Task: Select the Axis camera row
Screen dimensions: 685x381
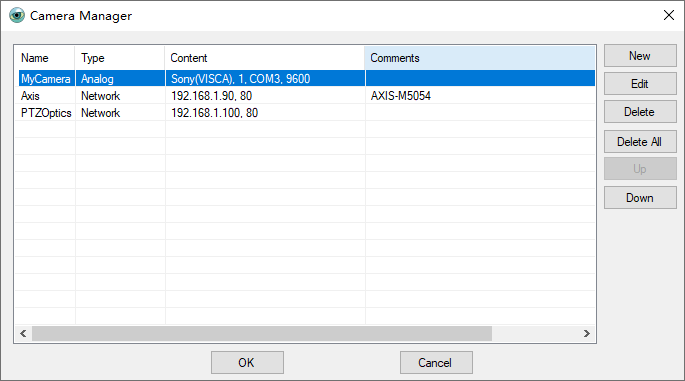Action: 305,96
